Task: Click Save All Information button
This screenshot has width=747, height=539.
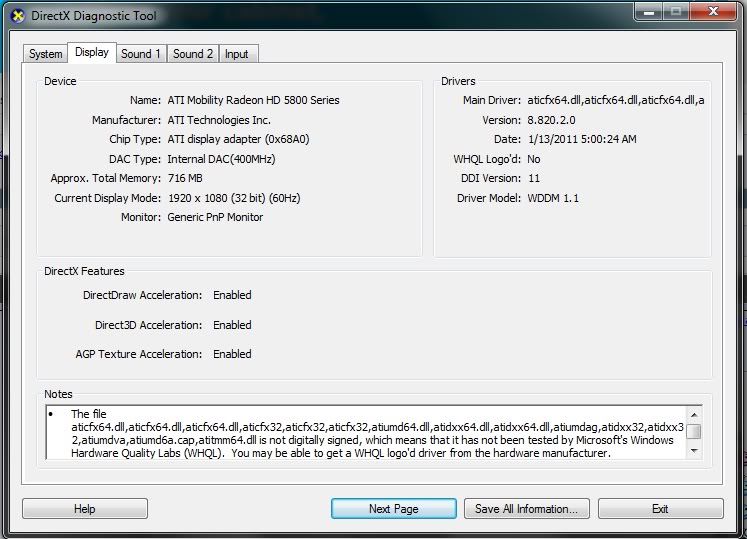Action: 526,509
